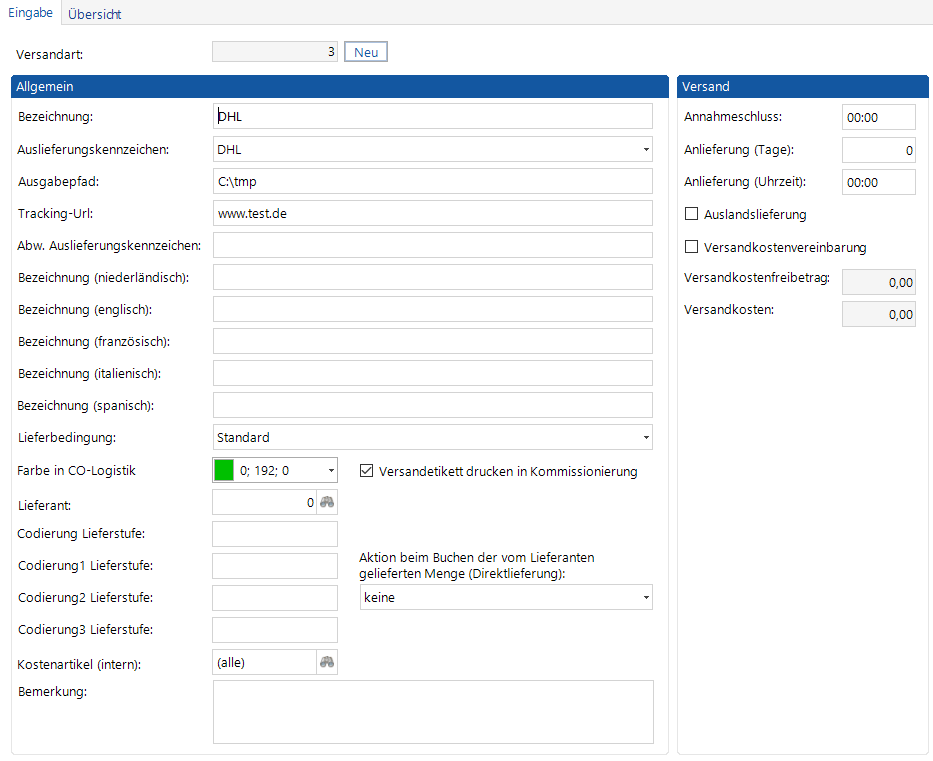
Task: Expand the Lieferbedingung dropdown set to Standard
Action: pyautogui.click(x=645, y=438)
